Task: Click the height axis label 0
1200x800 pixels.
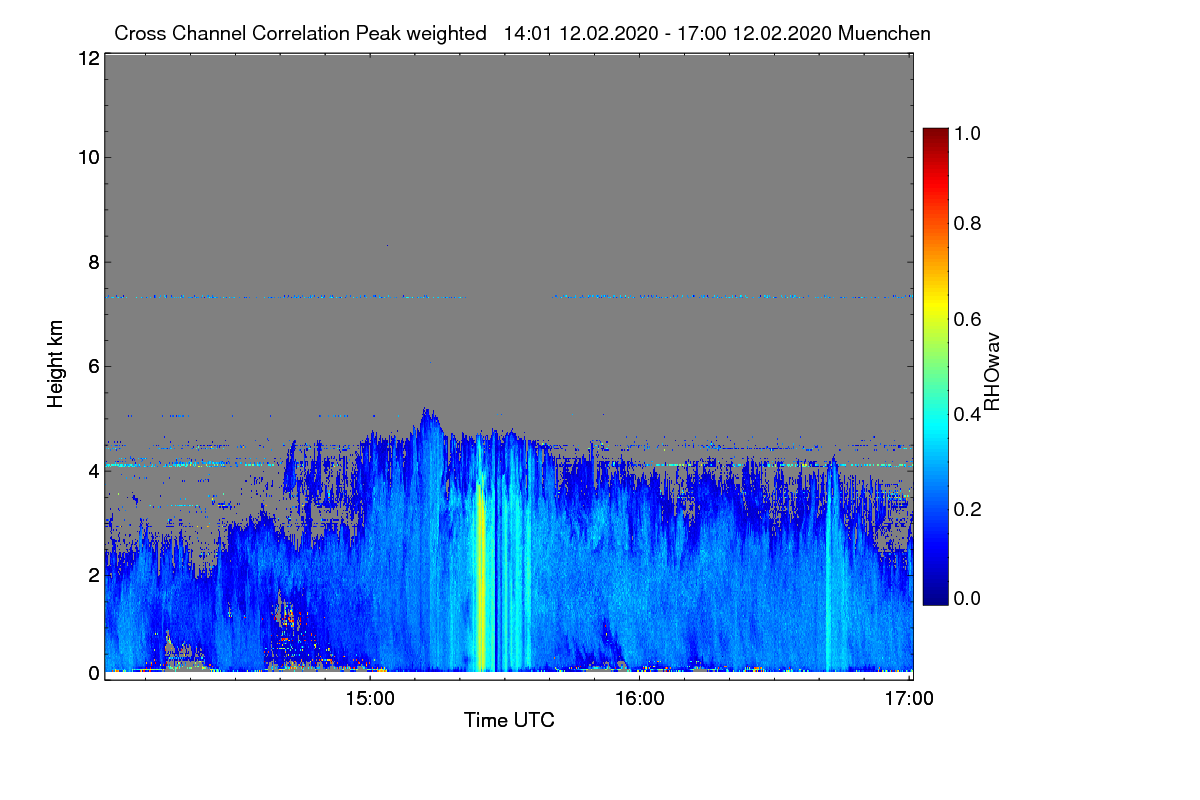Action: pos(92,673)
